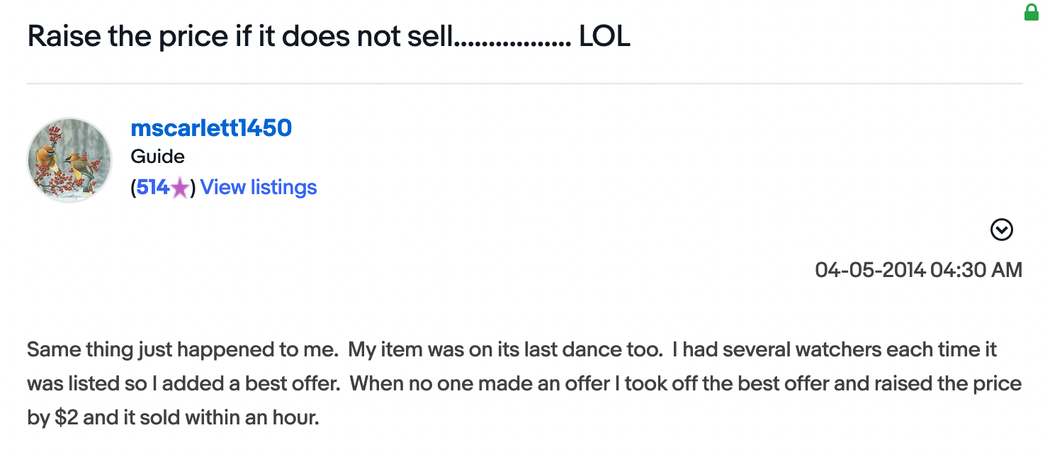Click the View listings link
The height and width of the screenshot is (457, 1050).
click(x=258, y=187)
